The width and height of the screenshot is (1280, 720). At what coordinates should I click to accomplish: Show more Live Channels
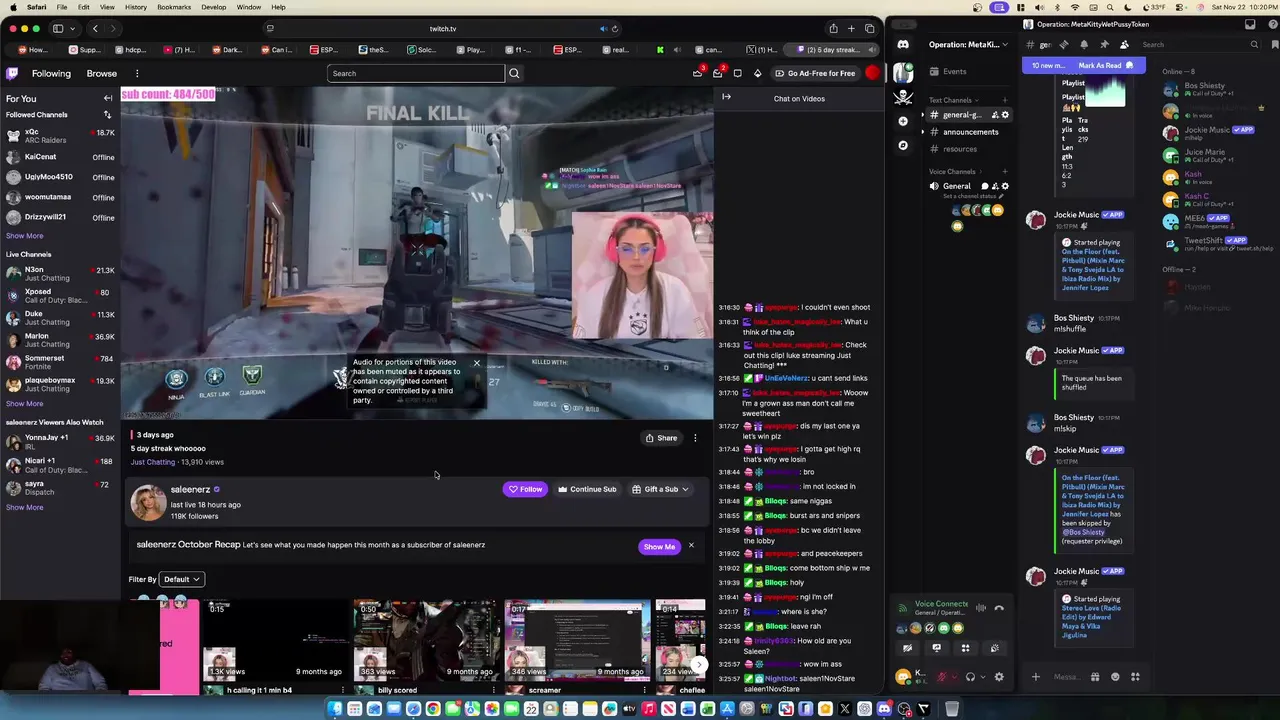(x=25, y=403)
